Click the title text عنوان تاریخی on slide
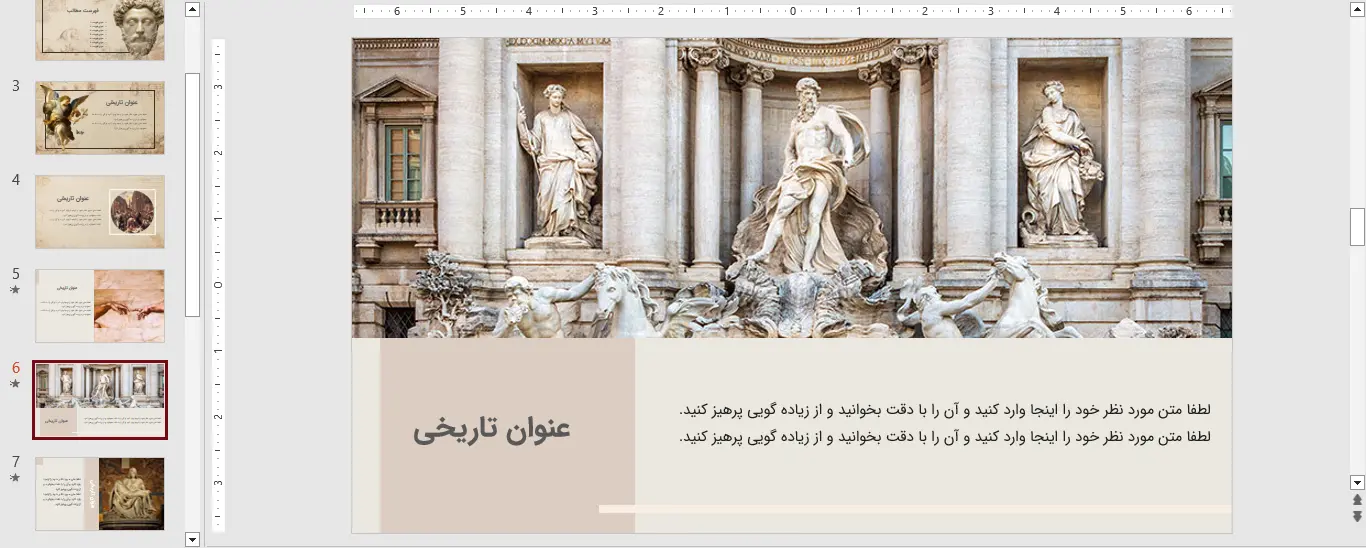This screenshot has width=1366, height=548. coord(492,428)
